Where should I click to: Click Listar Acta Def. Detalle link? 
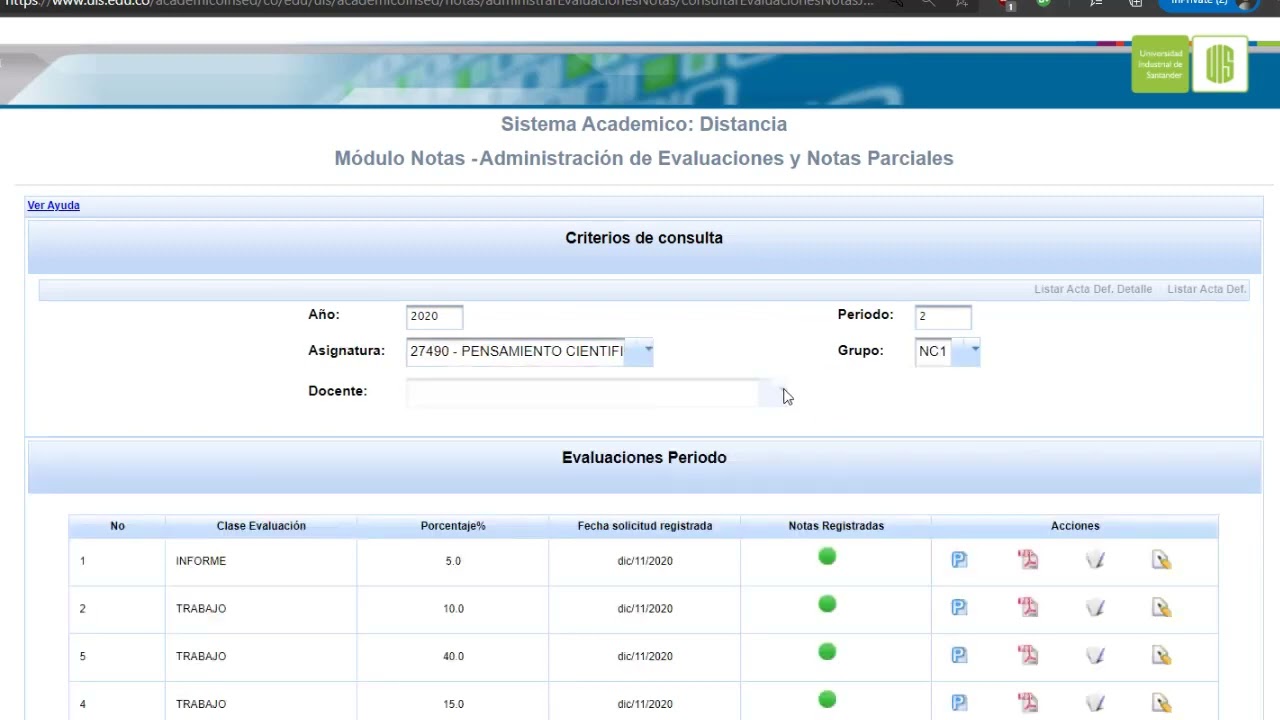(x=1093, y=289)
